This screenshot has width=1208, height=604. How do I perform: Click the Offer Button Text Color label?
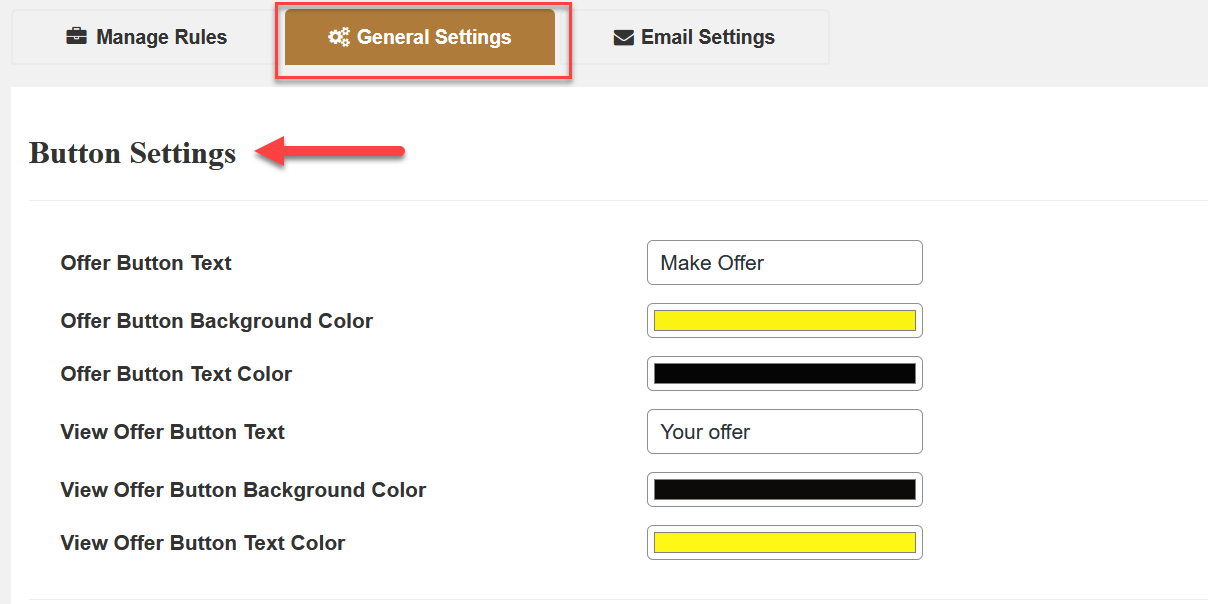tap(176, 374)
